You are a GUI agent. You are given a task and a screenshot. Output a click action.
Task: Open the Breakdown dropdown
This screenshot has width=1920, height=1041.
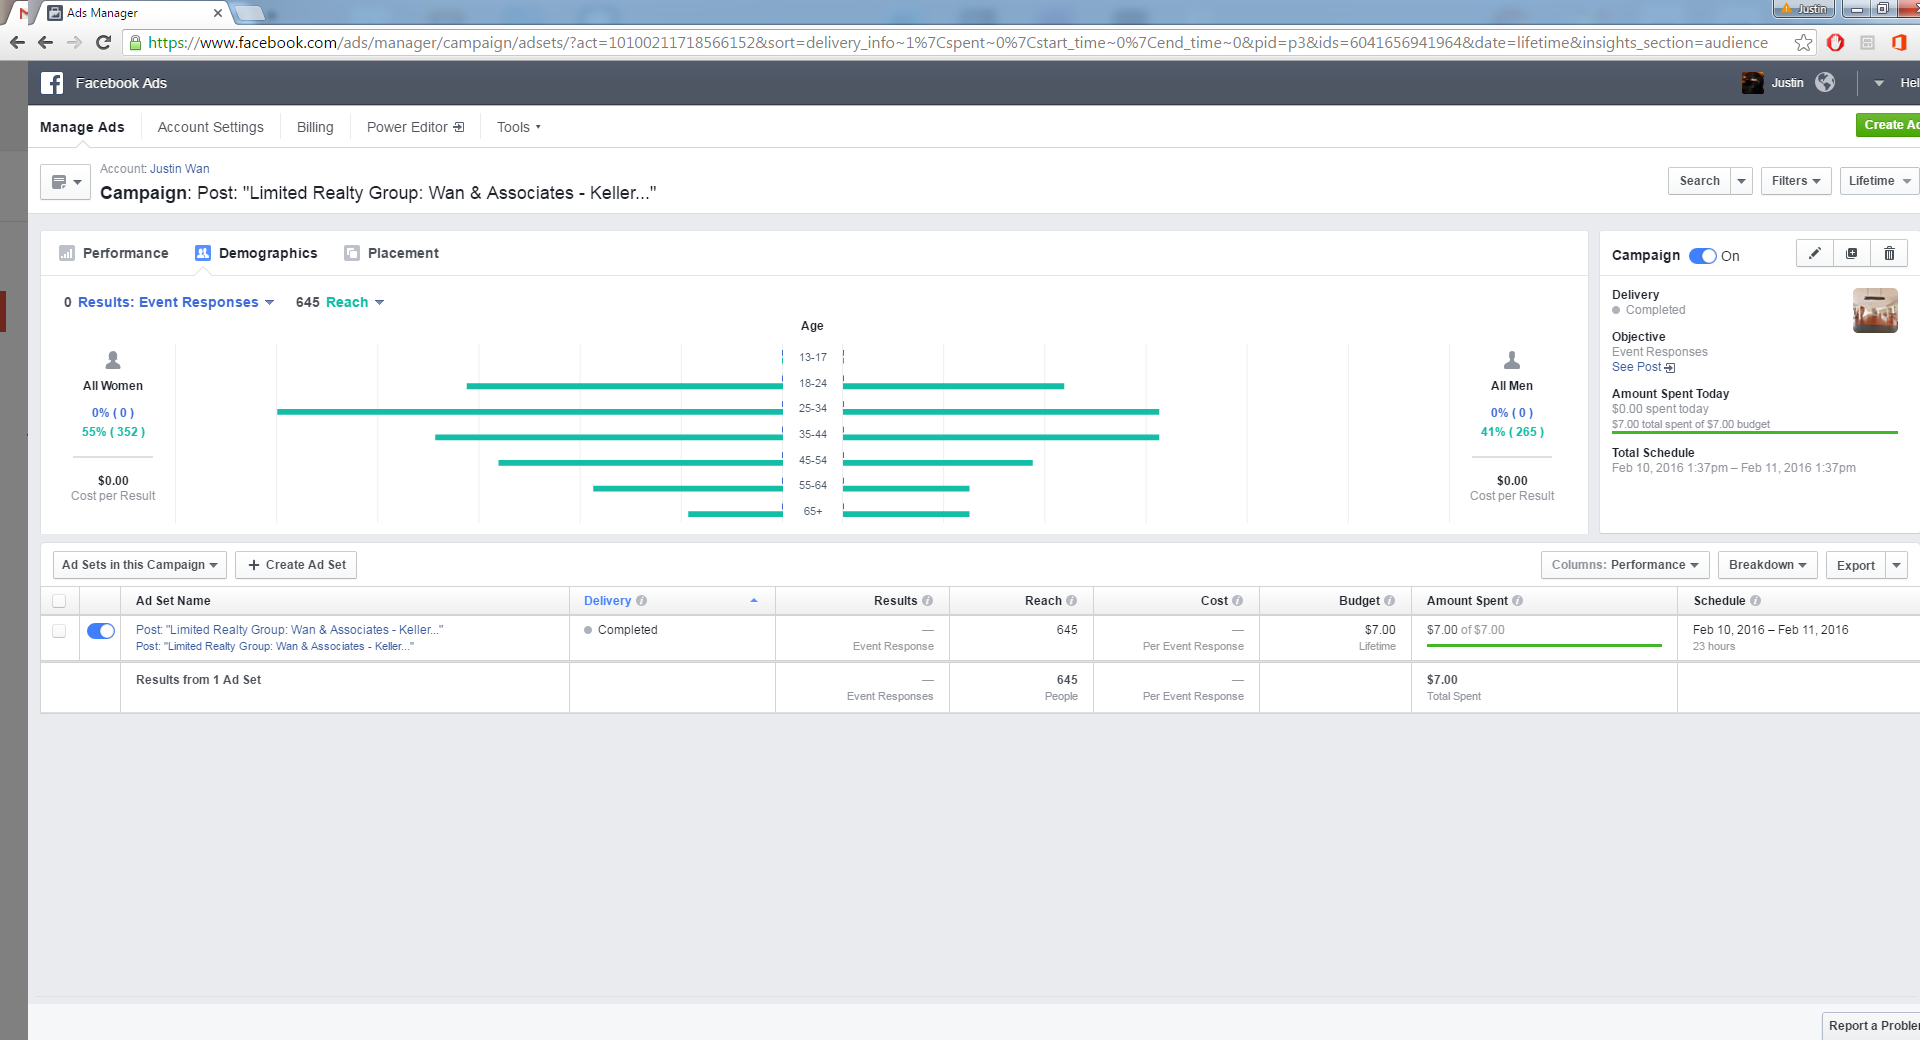tap(1767, 565)
